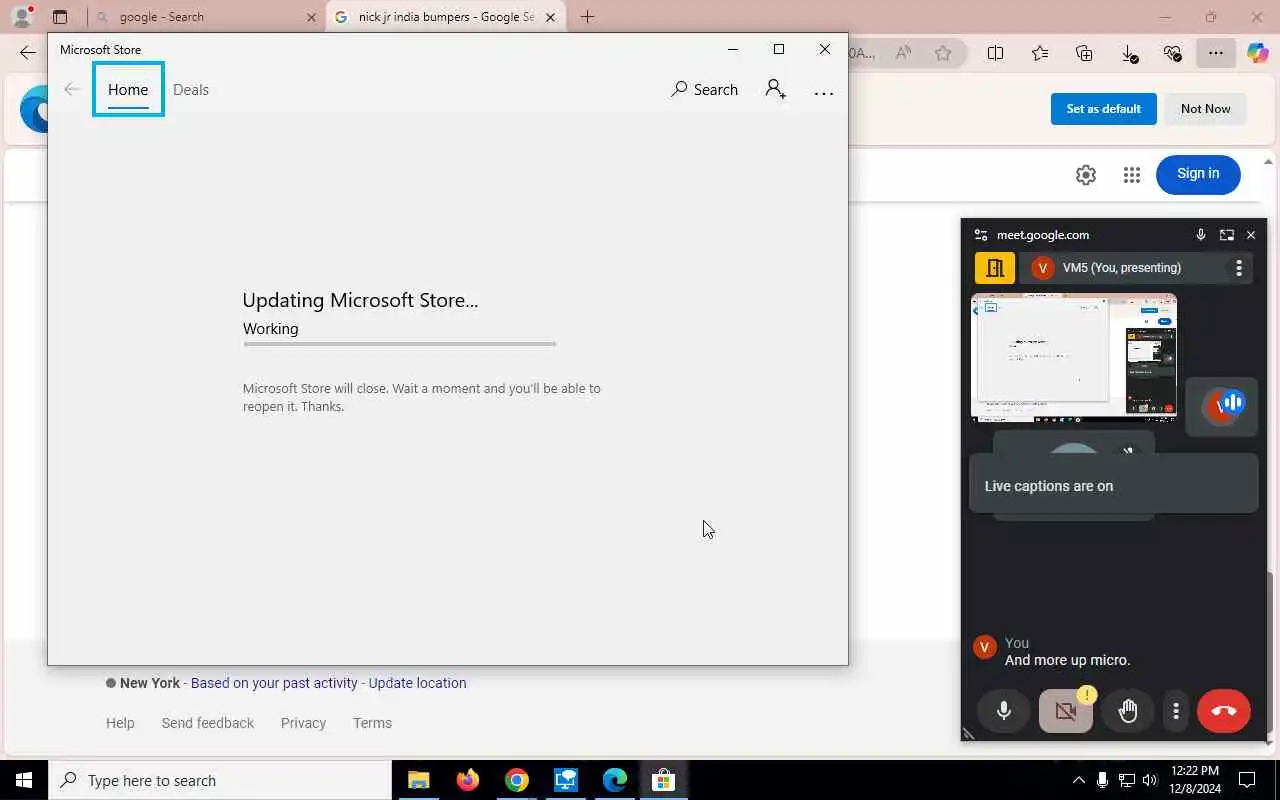Open volume control in system tray
The height and width of the screenshot is (800, 1280).
(1150, 780)
